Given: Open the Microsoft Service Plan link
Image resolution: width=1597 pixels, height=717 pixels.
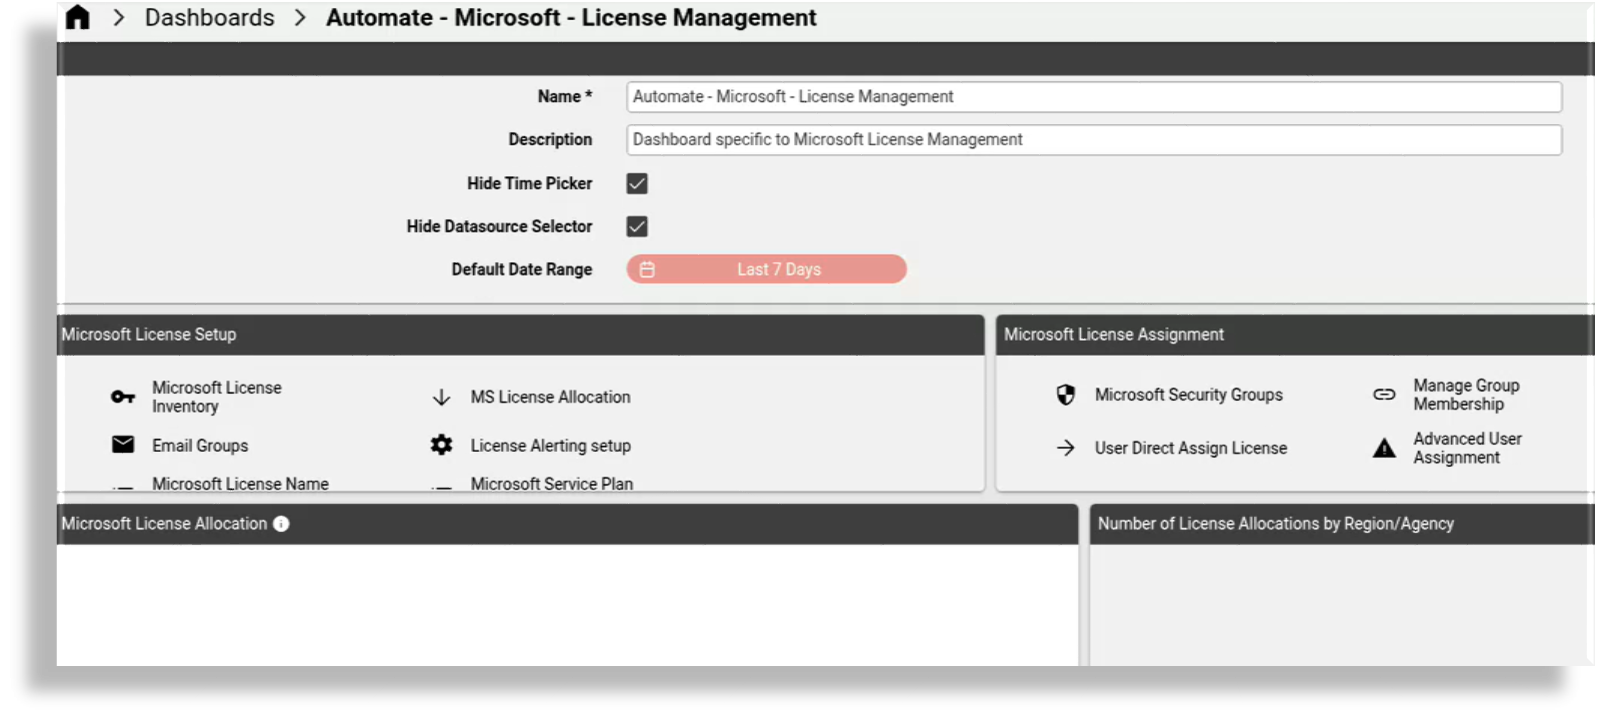Looking at the screenshot, I should (x=551, y=484).
